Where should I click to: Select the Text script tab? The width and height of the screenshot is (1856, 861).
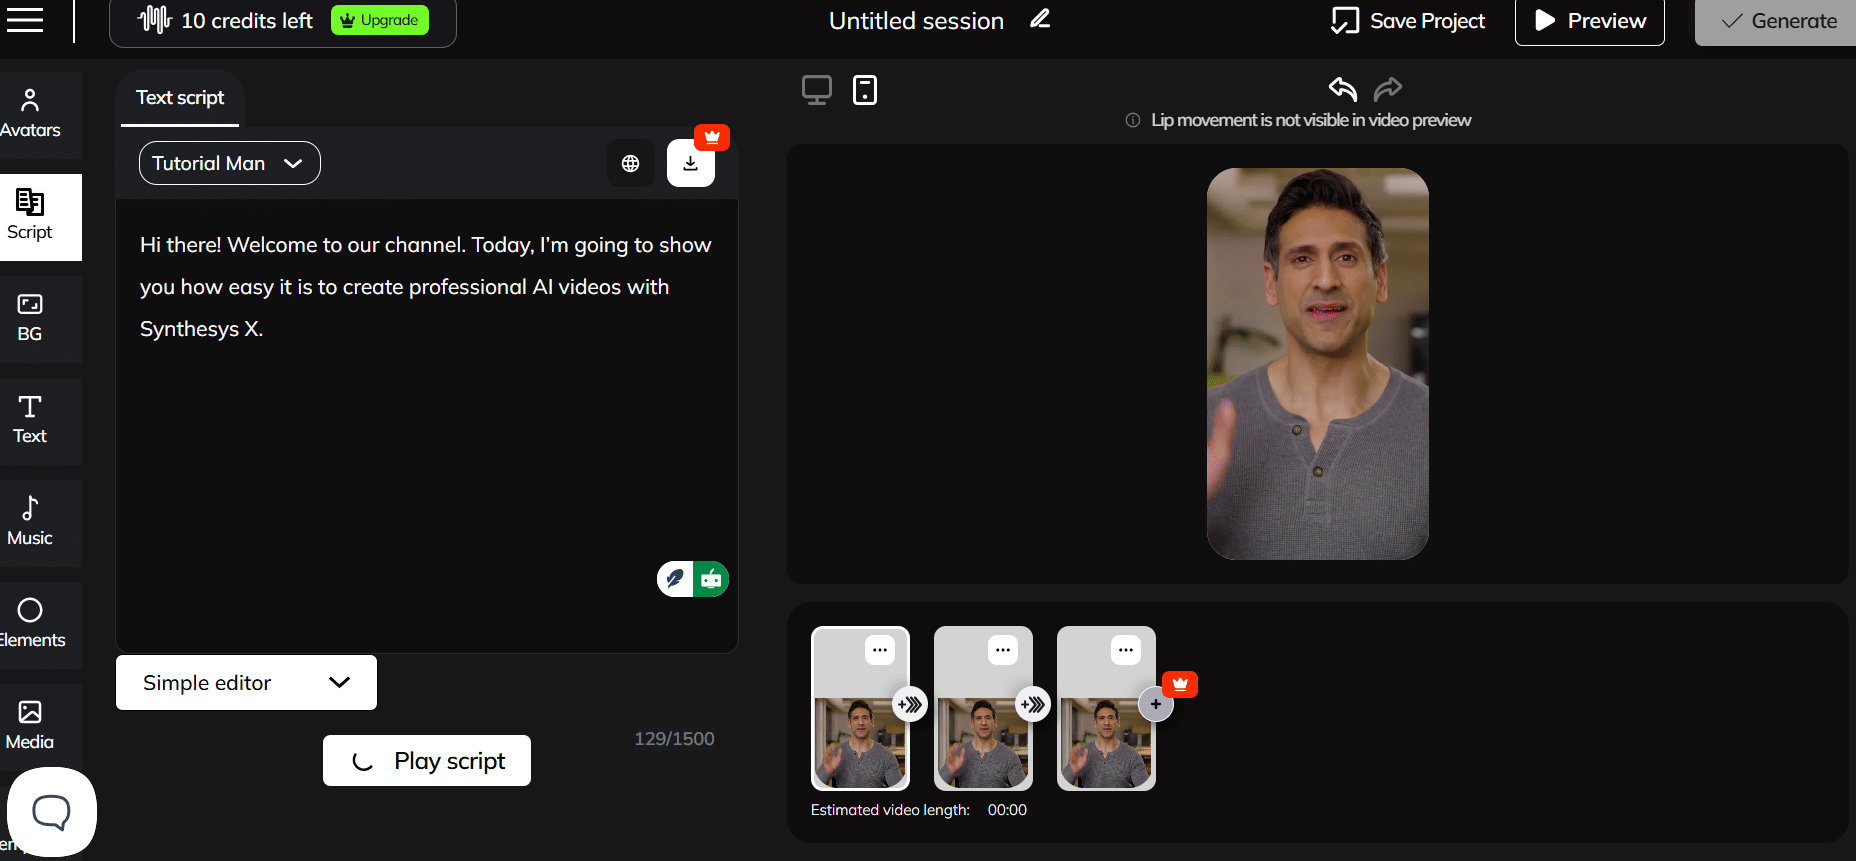180,98
